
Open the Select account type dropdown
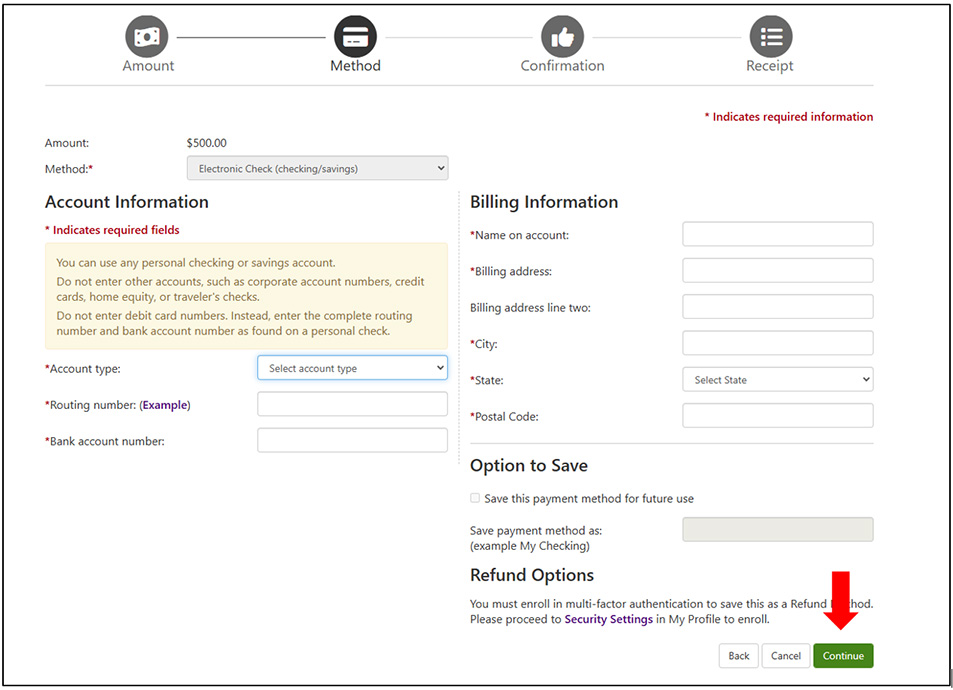pyautogui.click(x=353, y=368)
